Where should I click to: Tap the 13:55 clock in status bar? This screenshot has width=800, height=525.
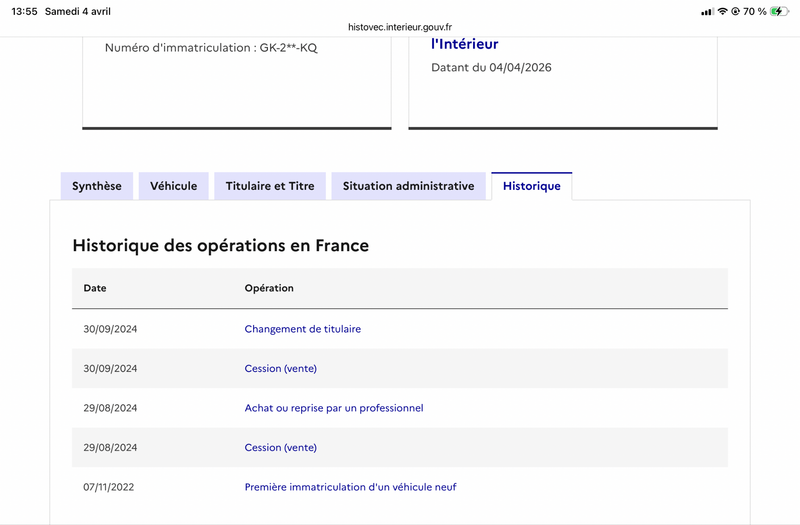tap(24, 11)
